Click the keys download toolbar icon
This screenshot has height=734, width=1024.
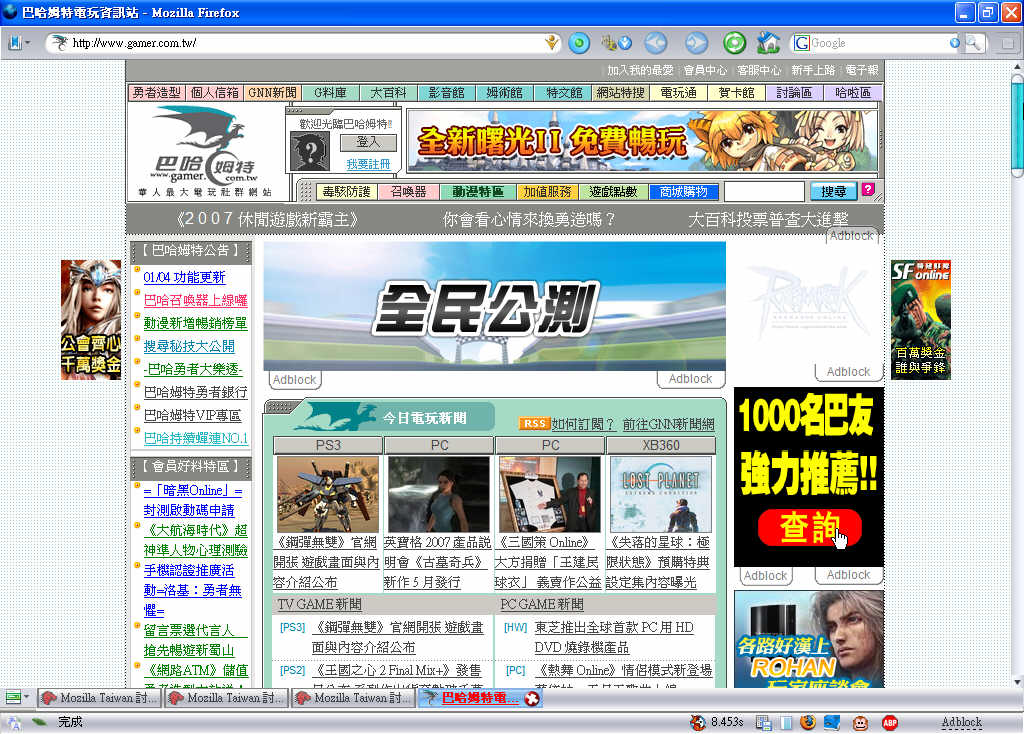coord(617,43)
